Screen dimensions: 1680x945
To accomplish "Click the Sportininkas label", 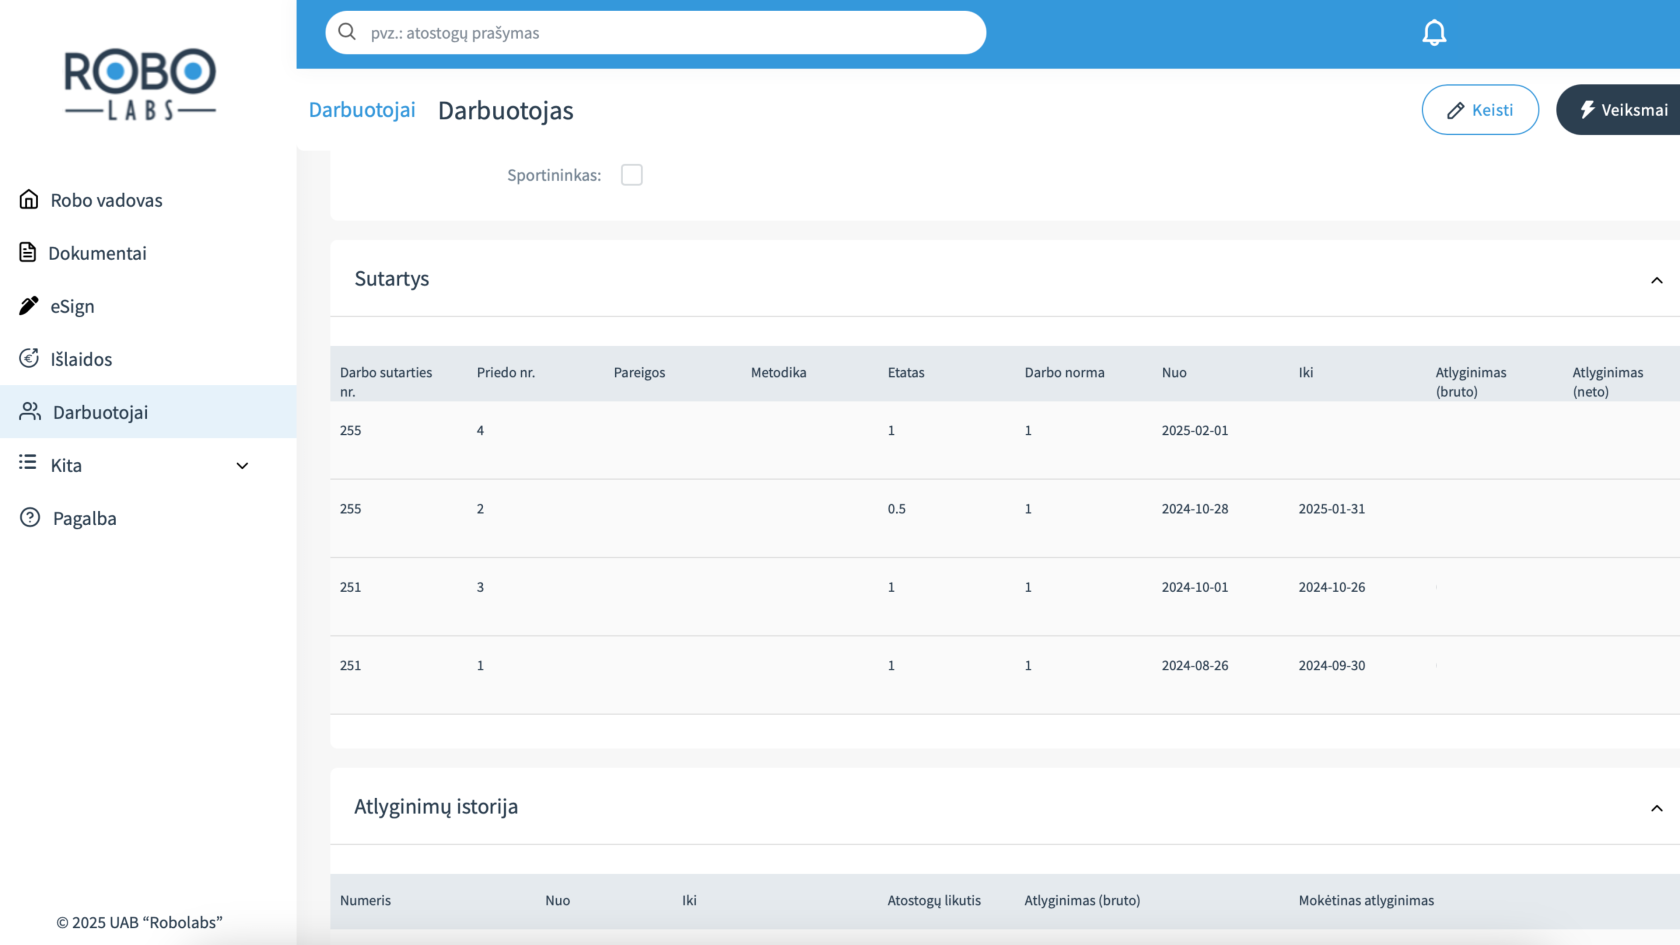I will [554, 176].
